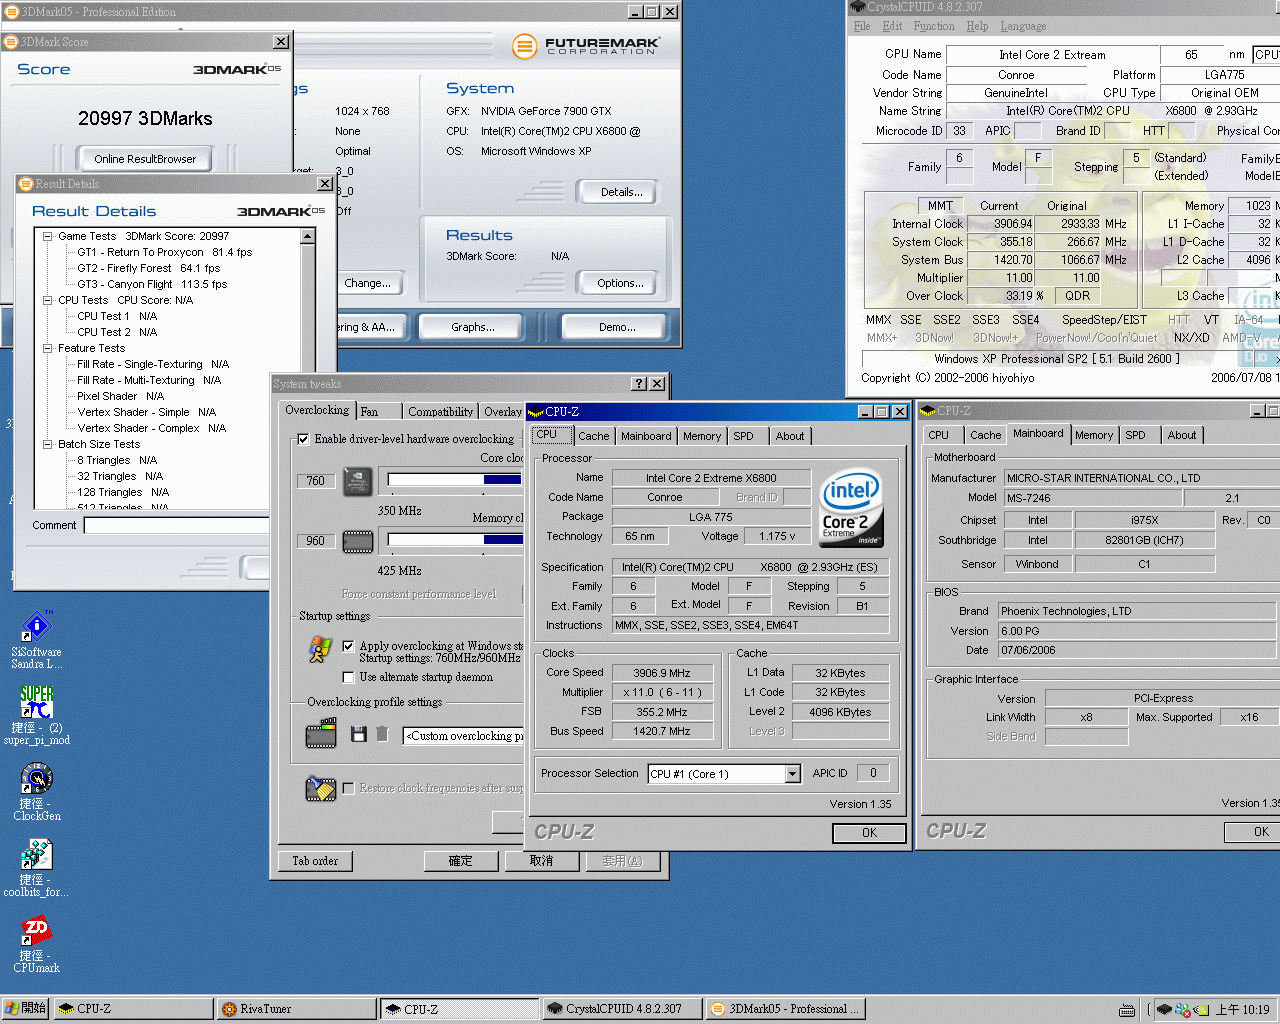The image size is (1280, 1024).
Task: Open the Processor Selection dropdown in CPU-Z
Action: (792, 774)
